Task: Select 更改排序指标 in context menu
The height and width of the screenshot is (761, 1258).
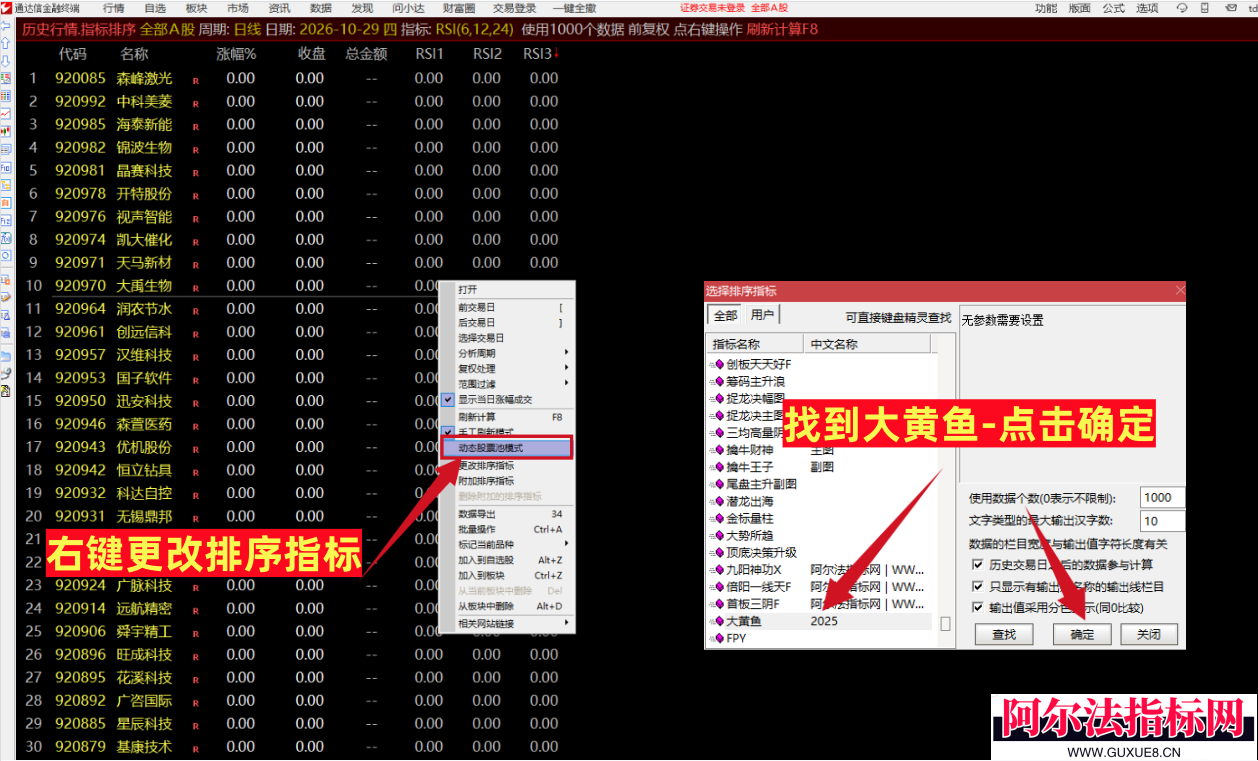Action: click(508, 465)
